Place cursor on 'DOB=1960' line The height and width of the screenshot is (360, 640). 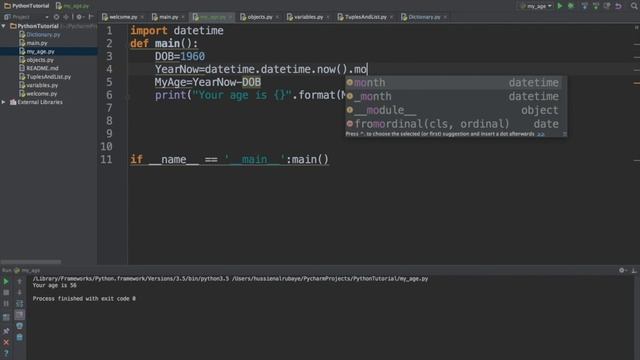point(180,56)
